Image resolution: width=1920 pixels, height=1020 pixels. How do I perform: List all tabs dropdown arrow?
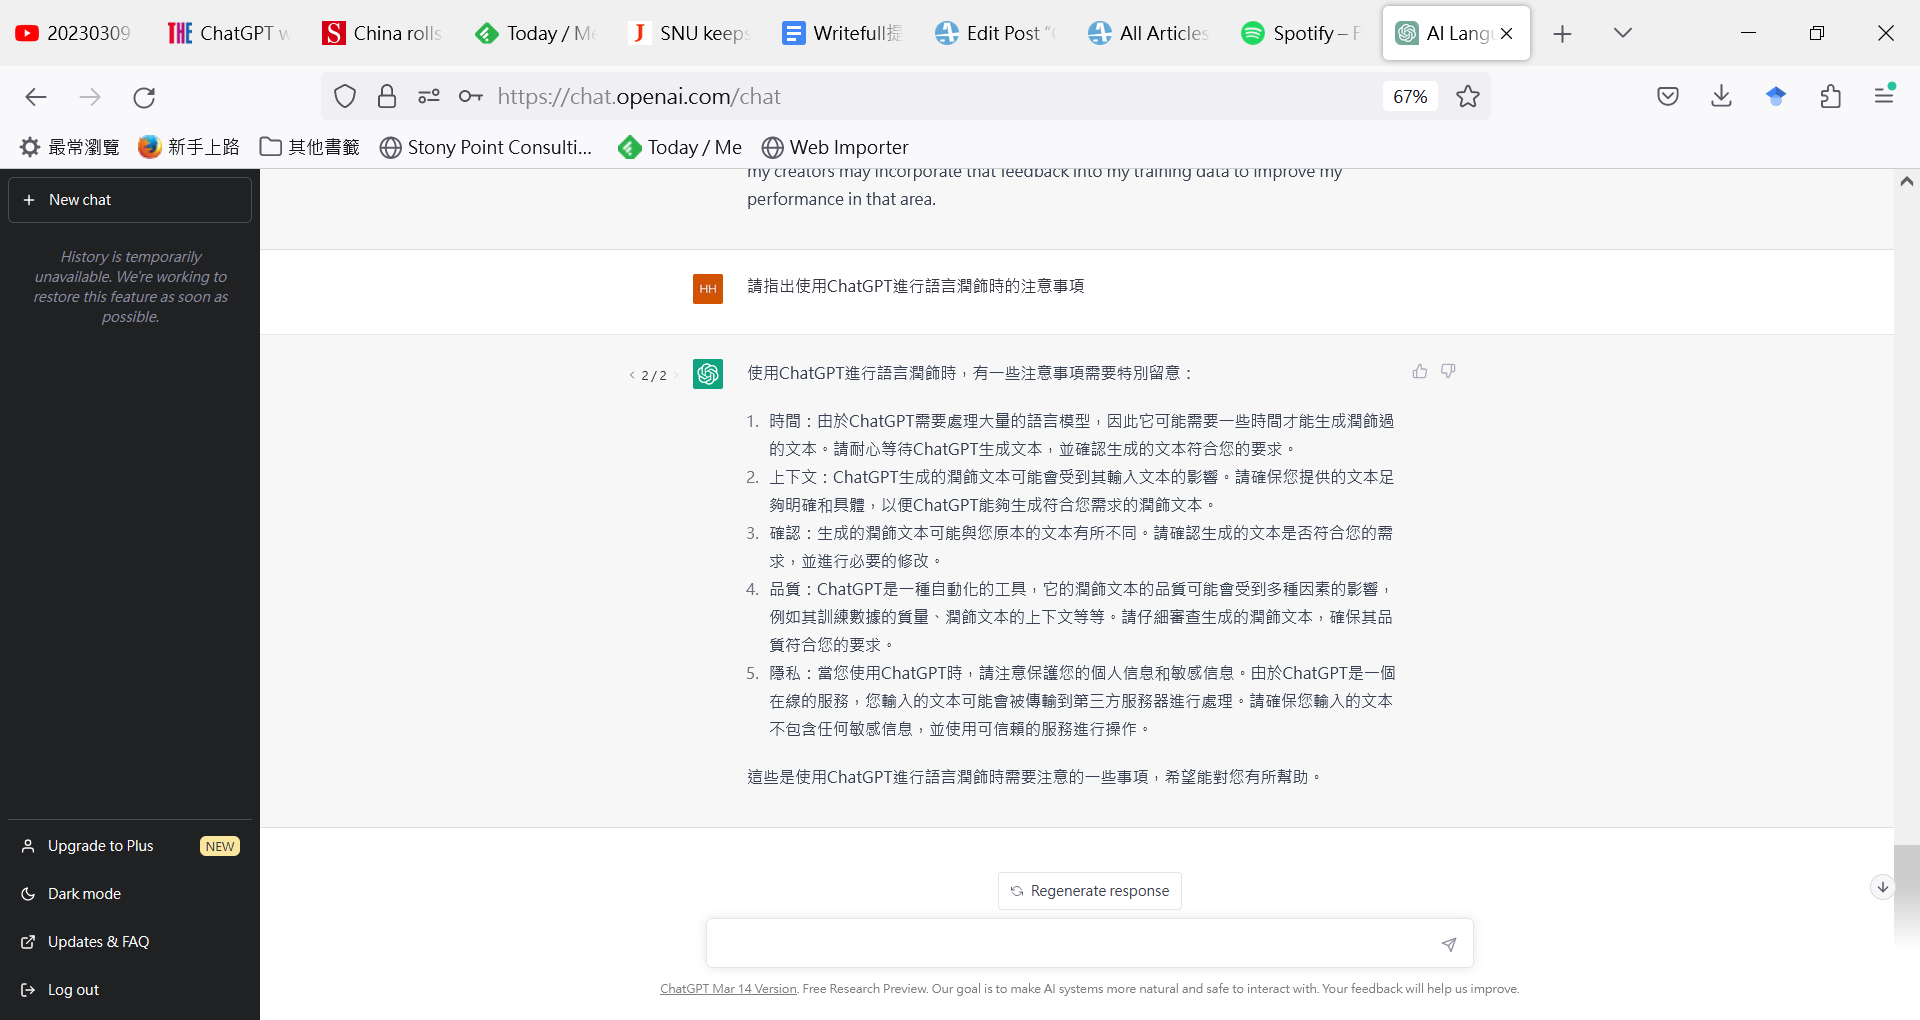click(1623, 33)
